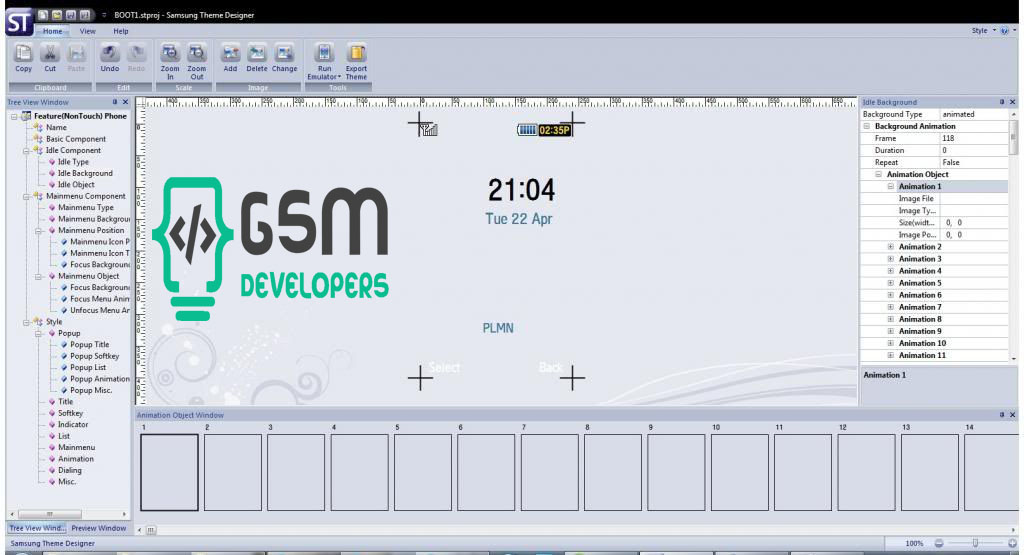Select Indicator tree item under Style

point(72,424)
